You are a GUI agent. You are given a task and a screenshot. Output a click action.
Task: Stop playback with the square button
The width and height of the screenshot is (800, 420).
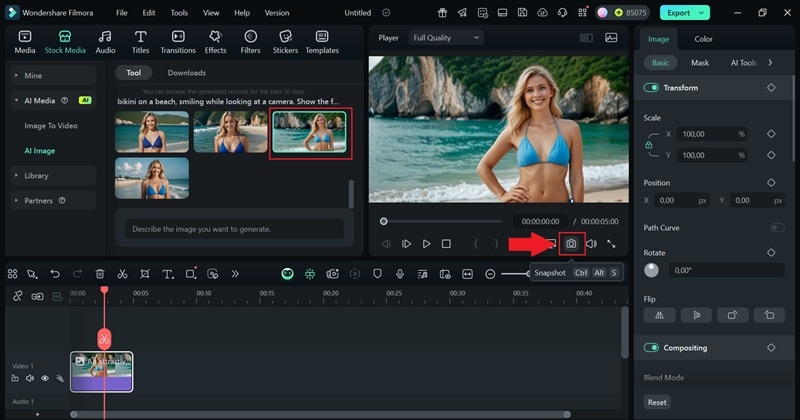click(x=446, y=244)
